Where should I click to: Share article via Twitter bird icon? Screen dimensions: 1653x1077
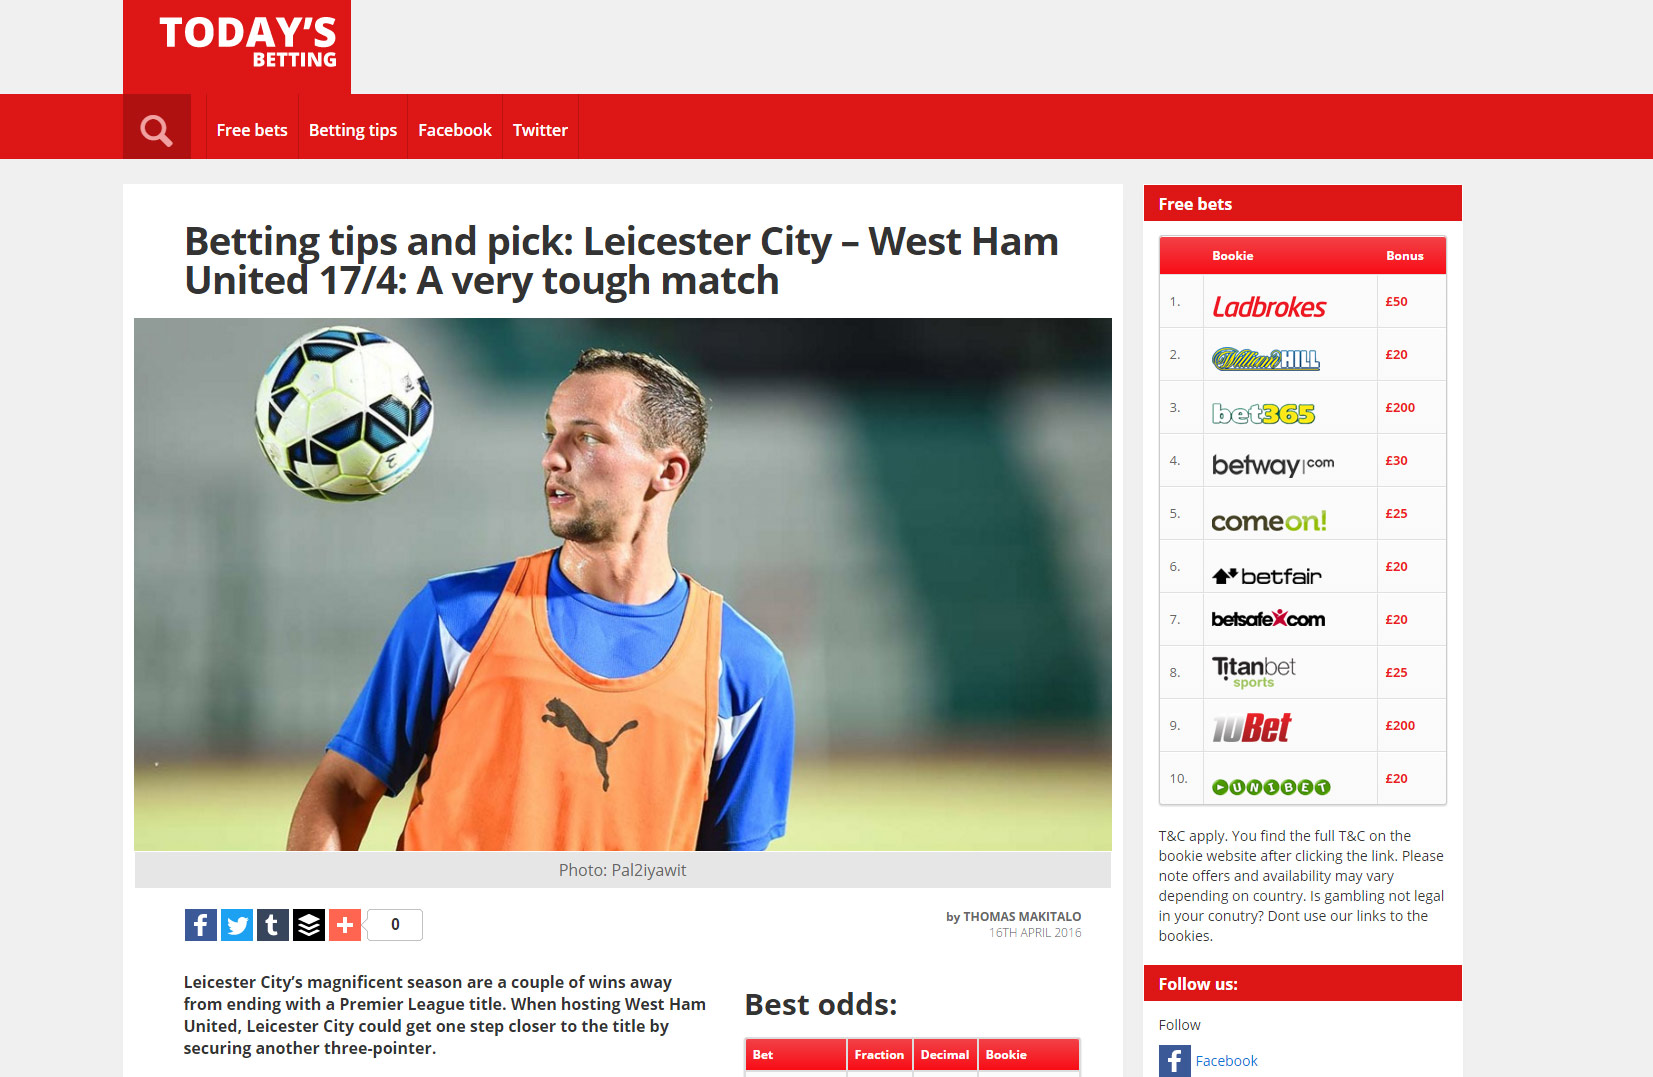click(237, 925)
